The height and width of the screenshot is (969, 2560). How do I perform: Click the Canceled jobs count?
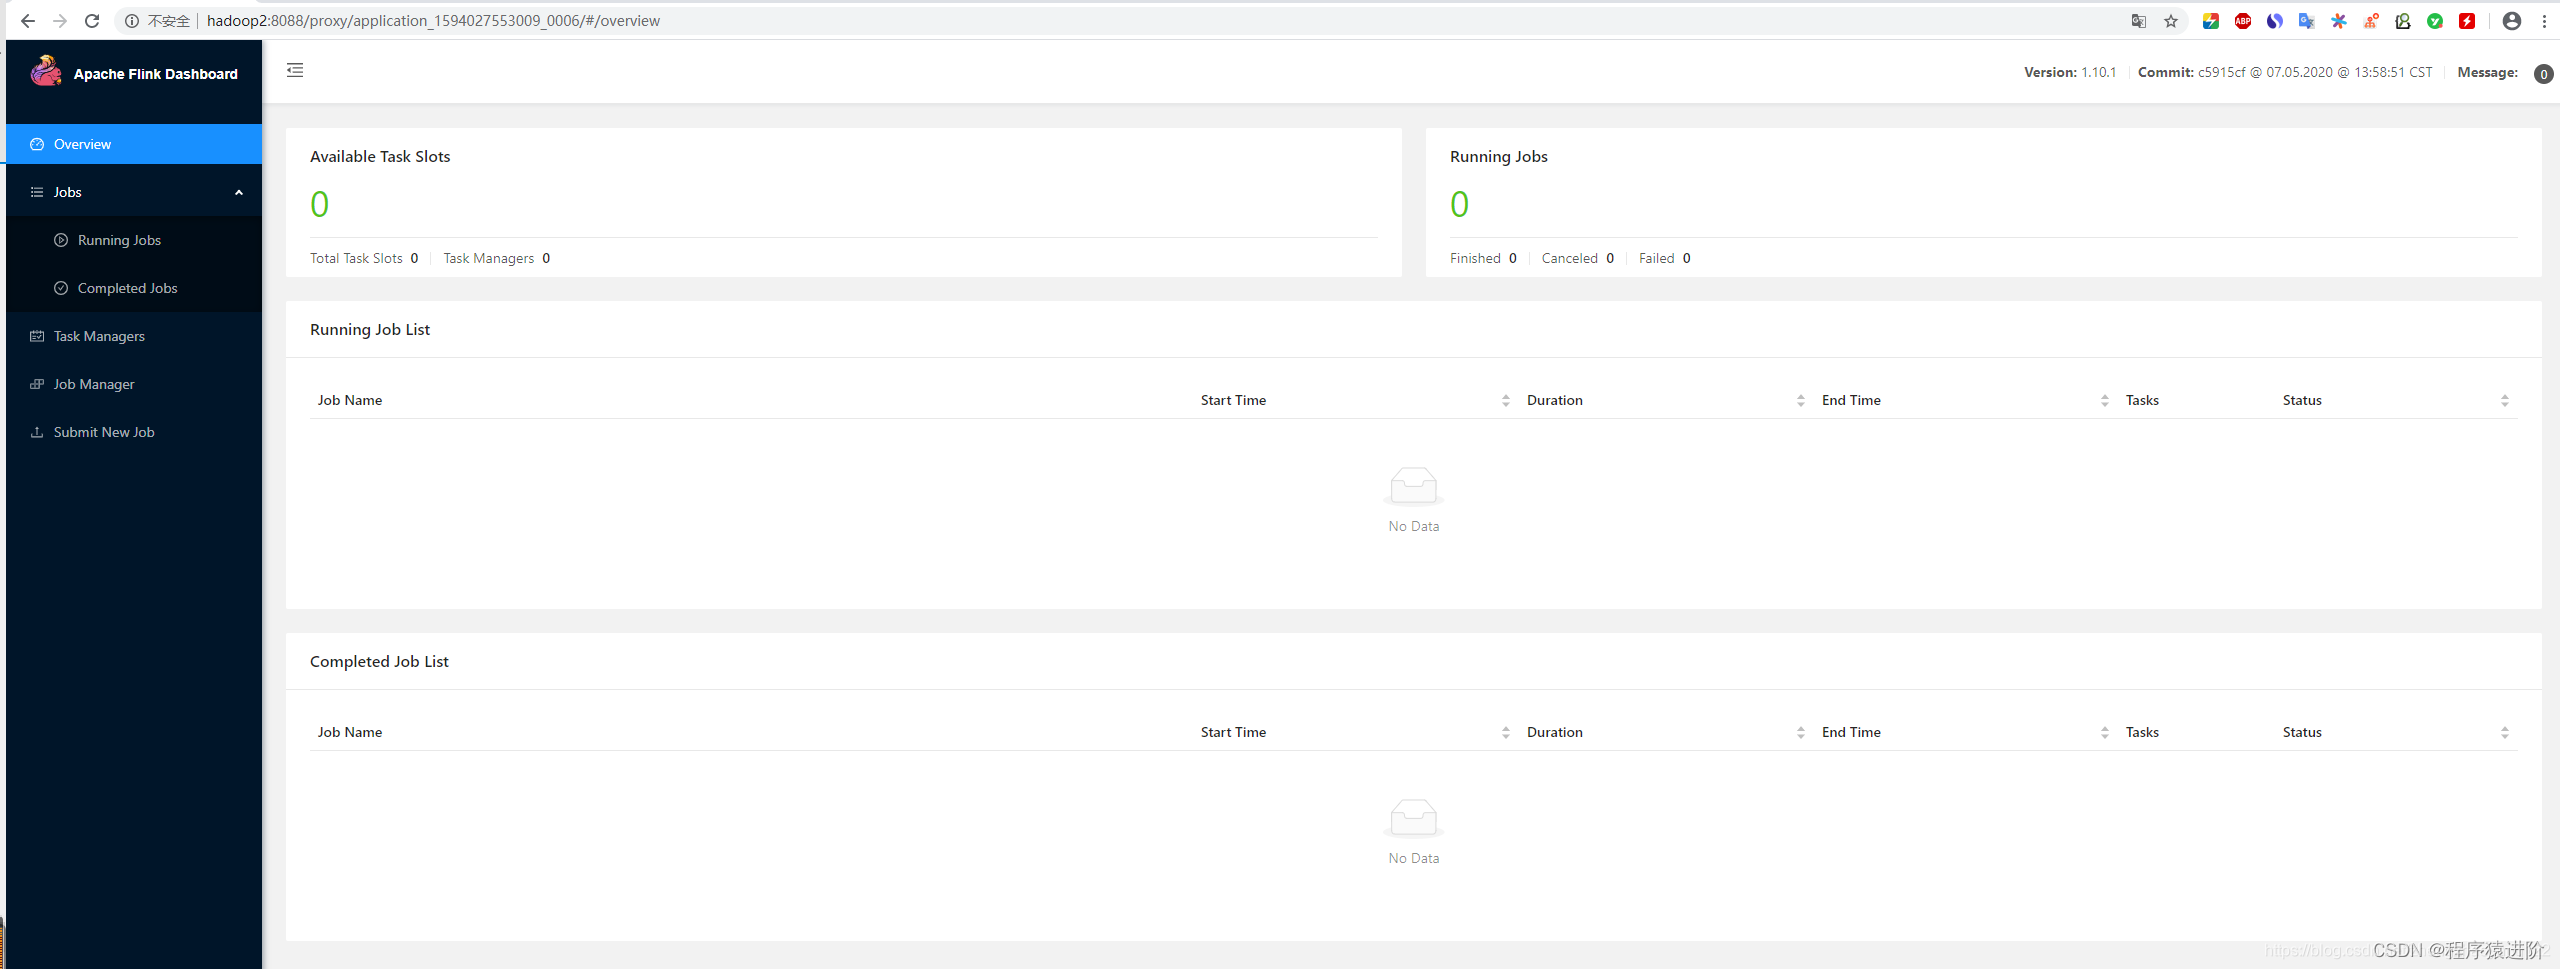[x=1610, y=258]
